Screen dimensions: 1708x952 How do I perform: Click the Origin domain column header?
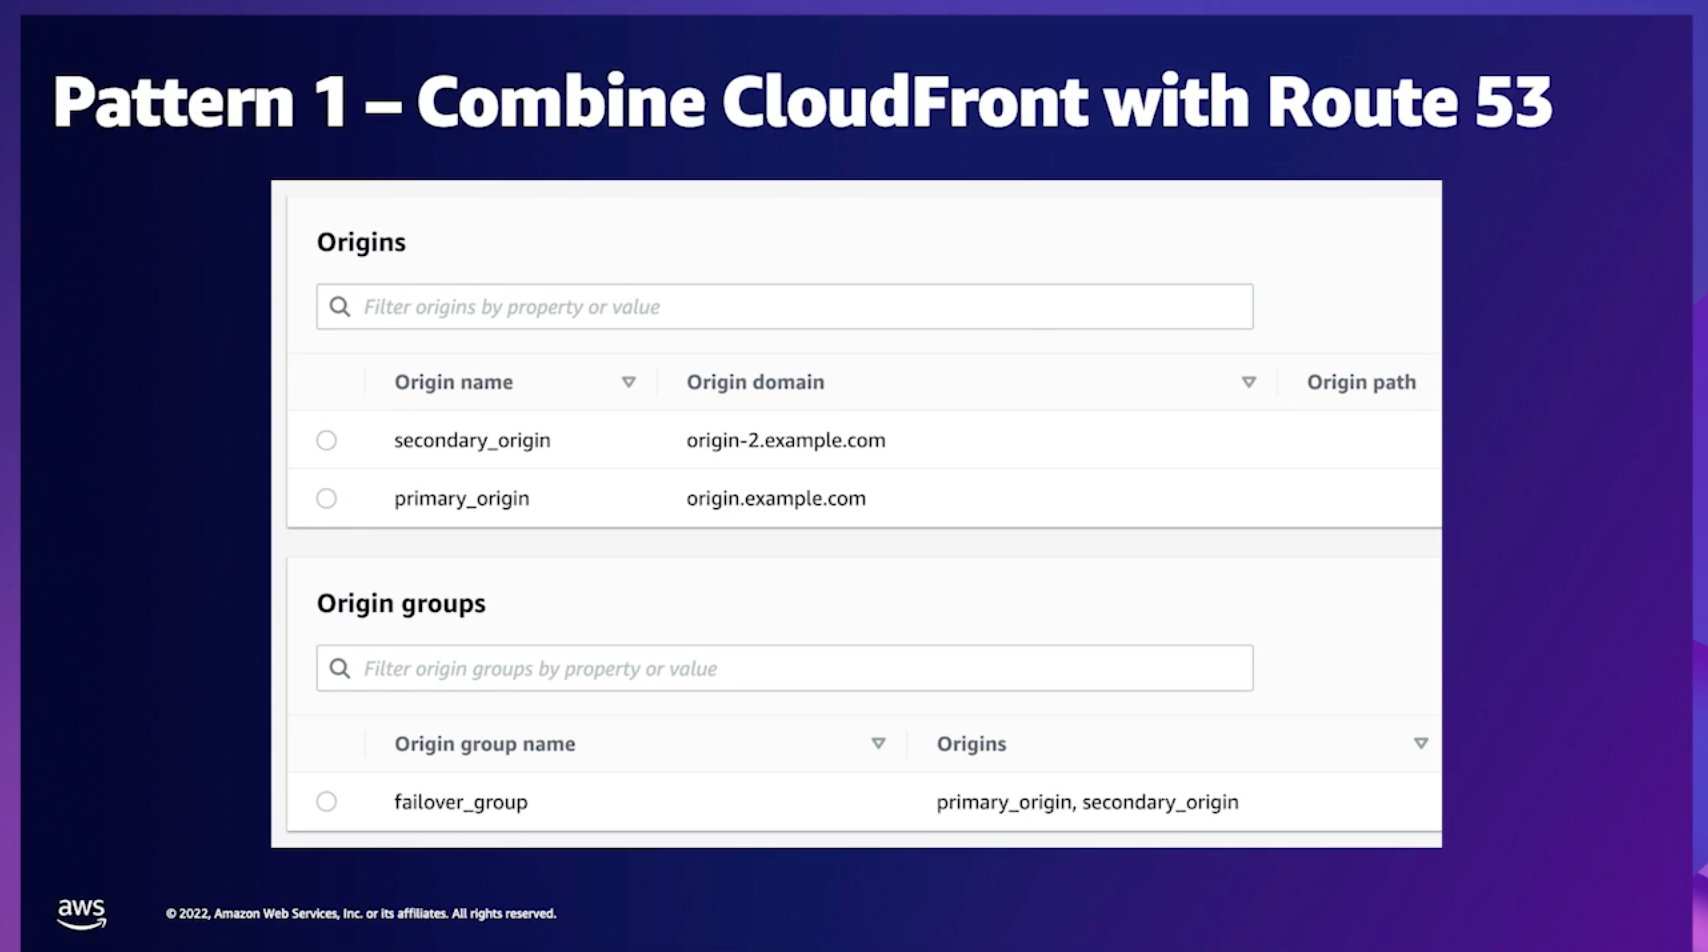click(x=755, y=382)
